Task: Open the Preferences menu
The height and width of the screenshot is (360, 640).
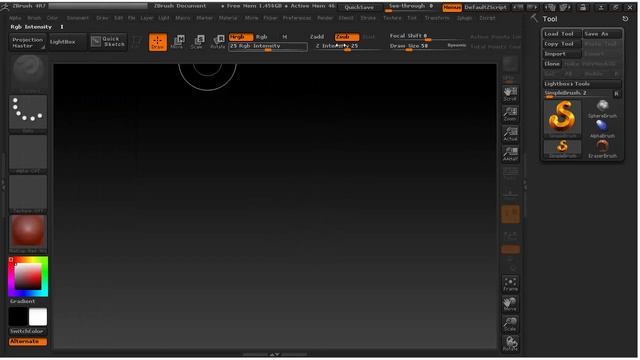Action: 297,18
